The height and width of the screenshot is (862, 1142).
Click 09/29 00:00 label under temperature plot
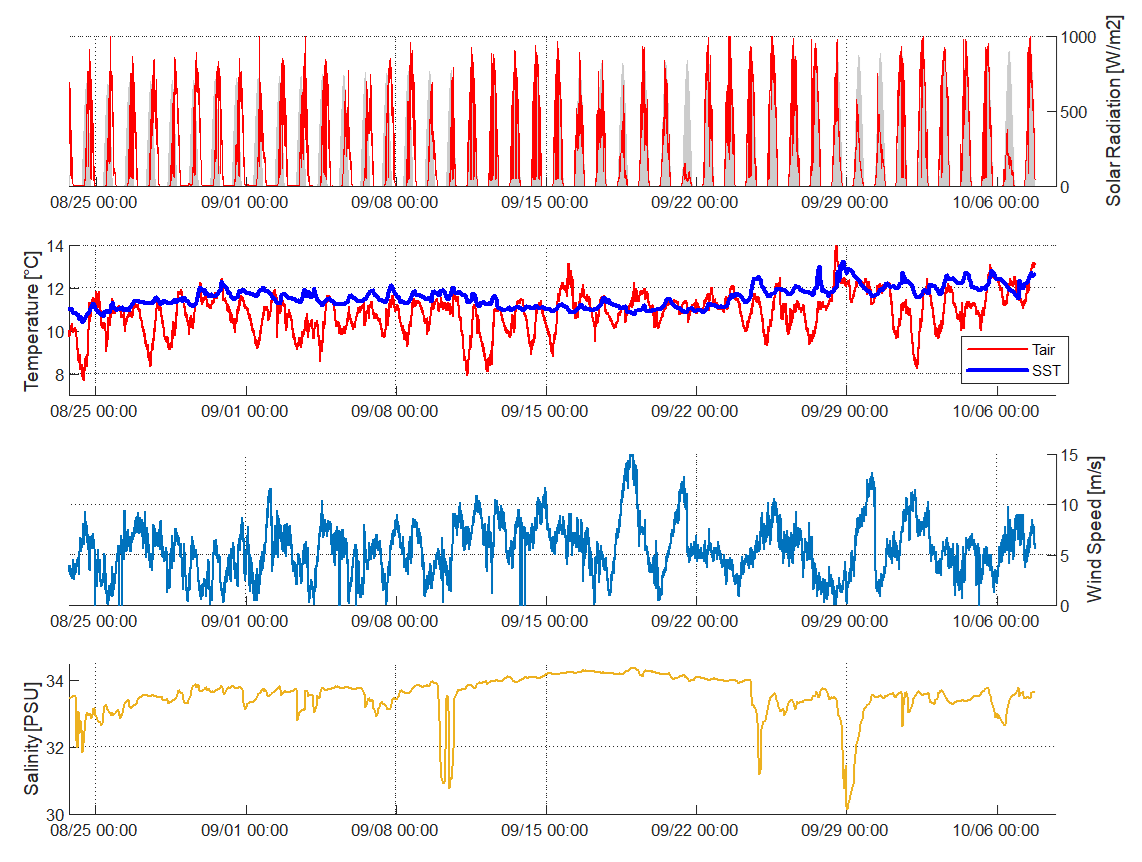click(846, 411)
